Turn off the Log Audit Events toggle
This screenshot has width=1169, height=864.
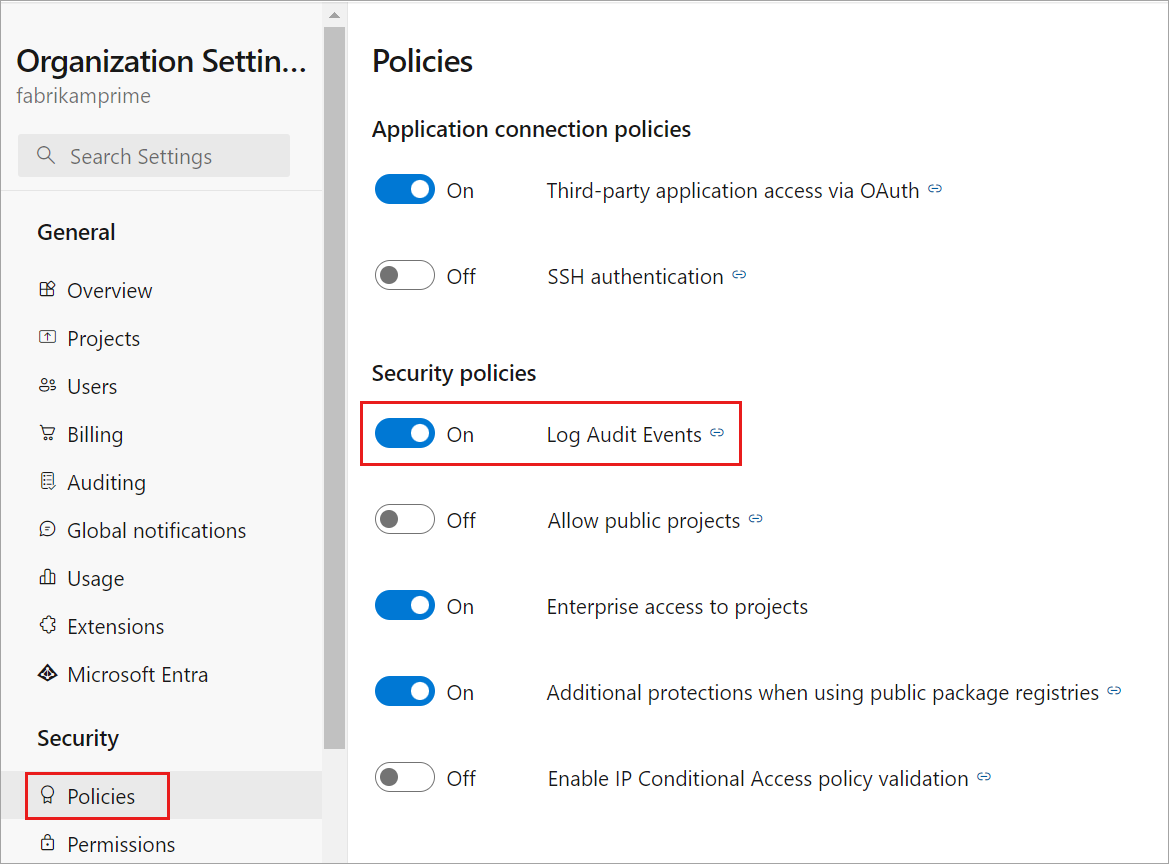[405, 433]
